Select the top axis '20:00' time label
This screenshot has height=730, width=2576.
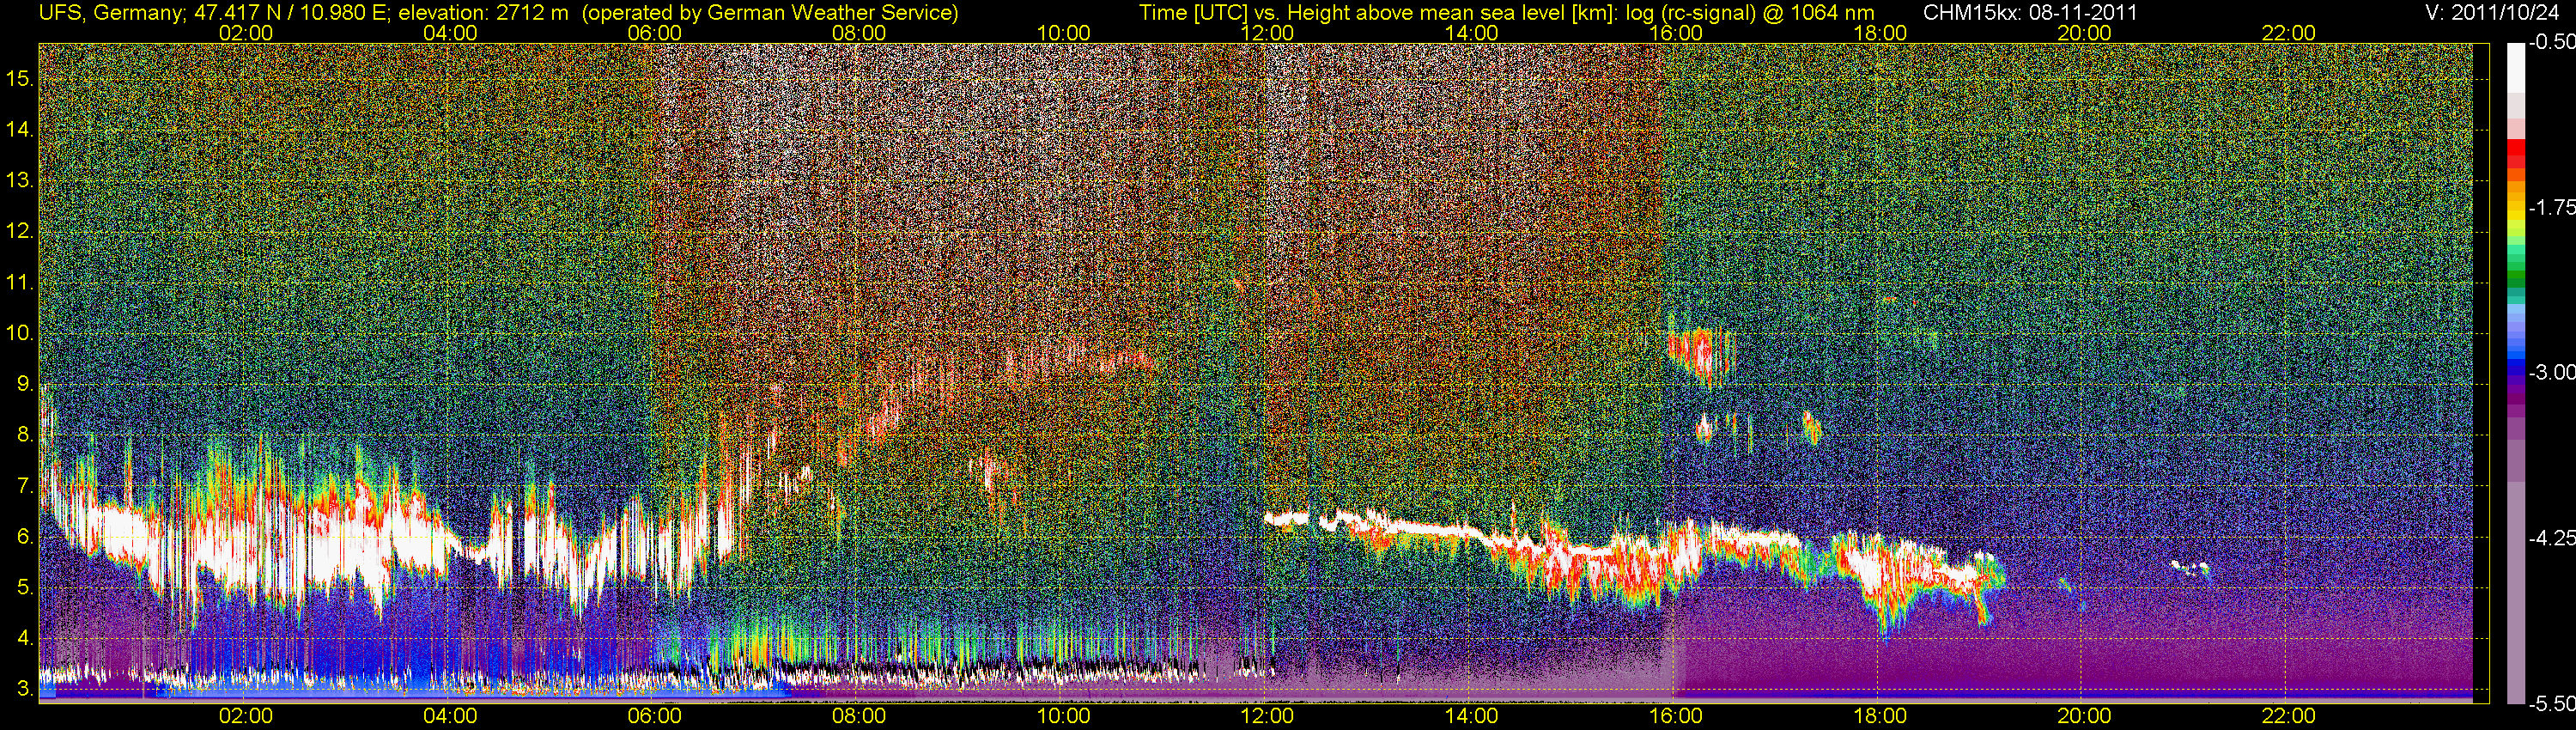[2084, 33]
